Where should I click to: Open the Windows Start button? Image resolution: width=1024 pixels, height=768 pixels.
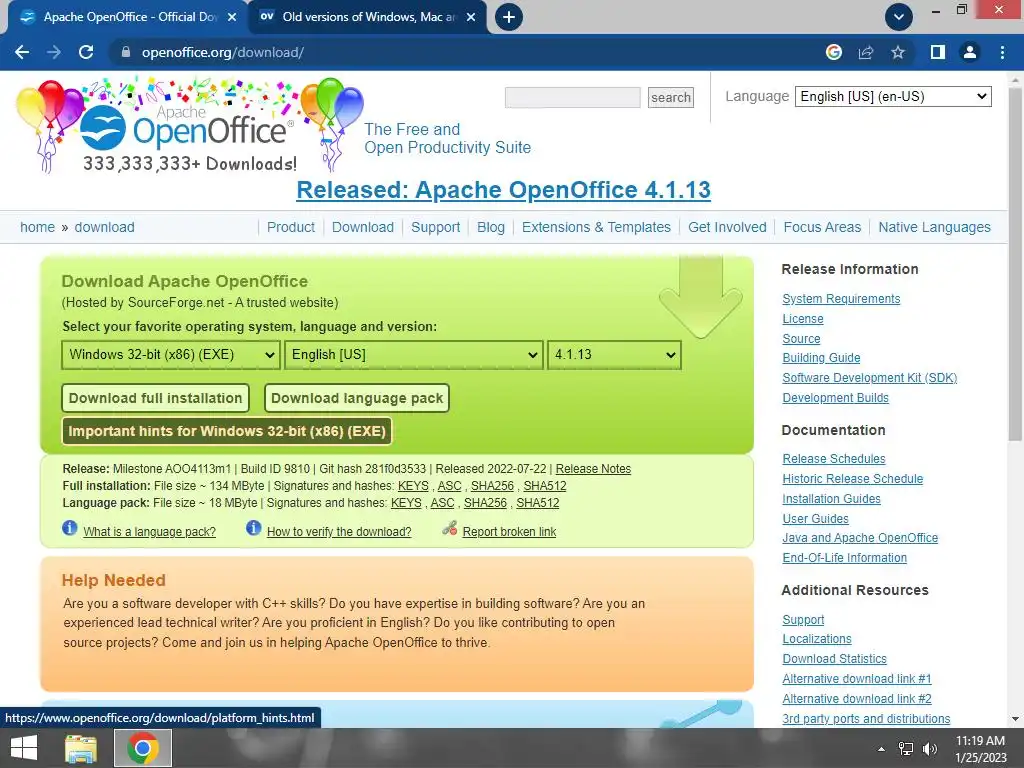pyautogui.click(x=24, y=748)
